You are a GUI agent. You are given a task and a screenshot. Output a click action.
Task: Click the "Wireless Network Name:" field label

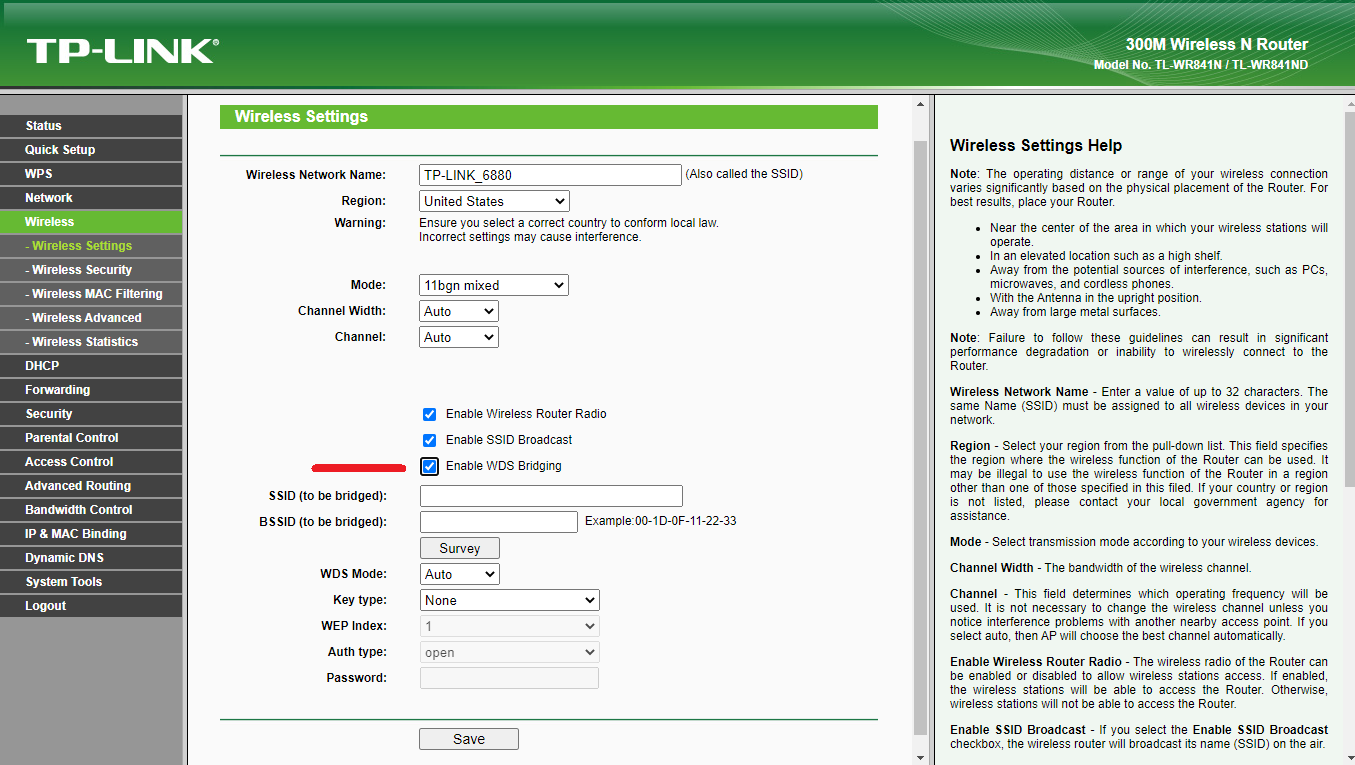pyautogui.click(x=316, y=175)
